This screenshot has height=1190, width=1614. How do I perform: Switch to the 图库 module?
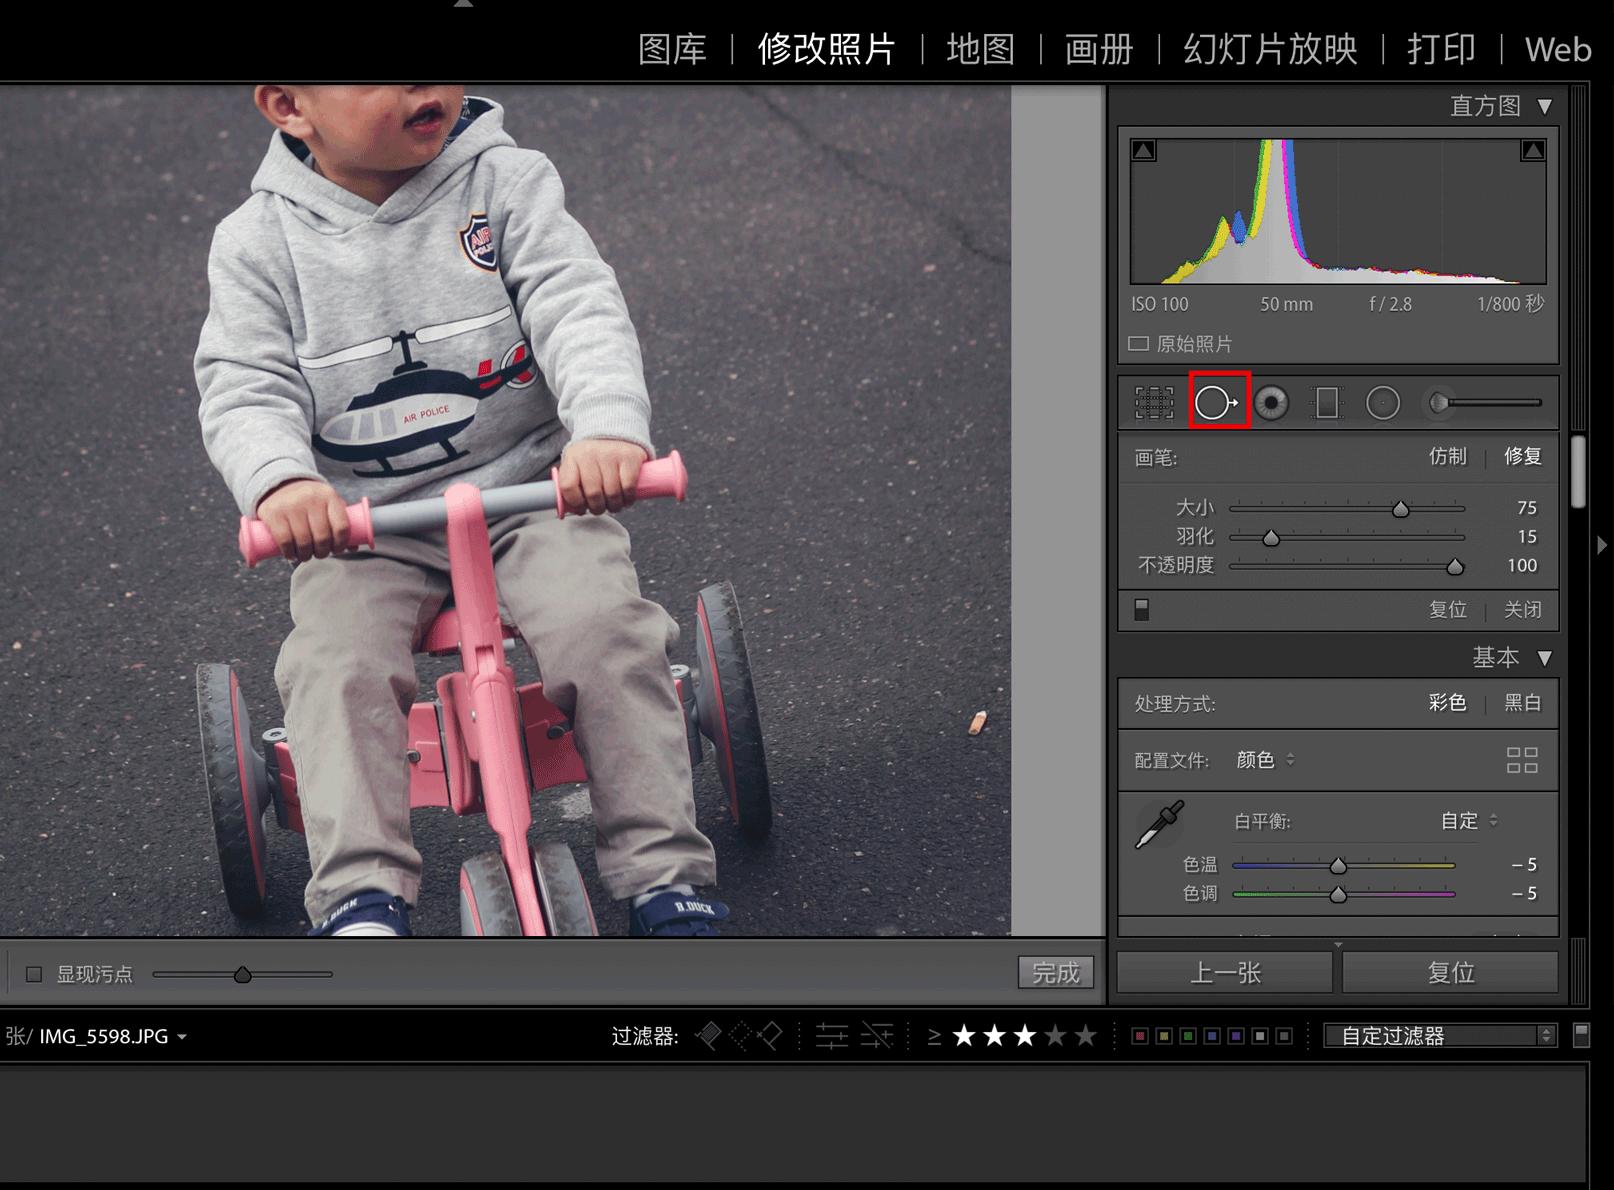click(x=672, y=49)
